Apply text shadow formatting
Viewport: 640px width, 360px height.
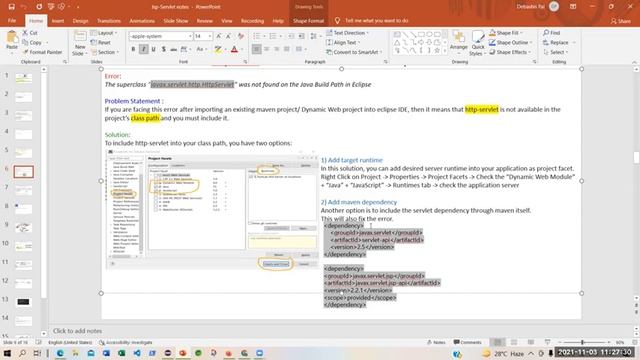point(164,49)
